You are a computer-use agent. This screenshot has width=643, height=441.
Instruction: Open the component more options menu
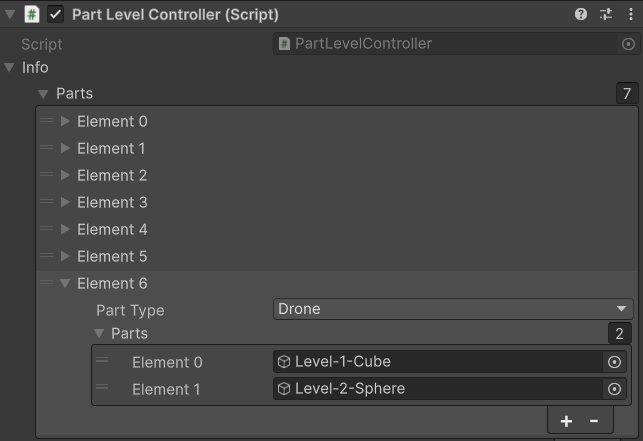[x=628, y=15]
